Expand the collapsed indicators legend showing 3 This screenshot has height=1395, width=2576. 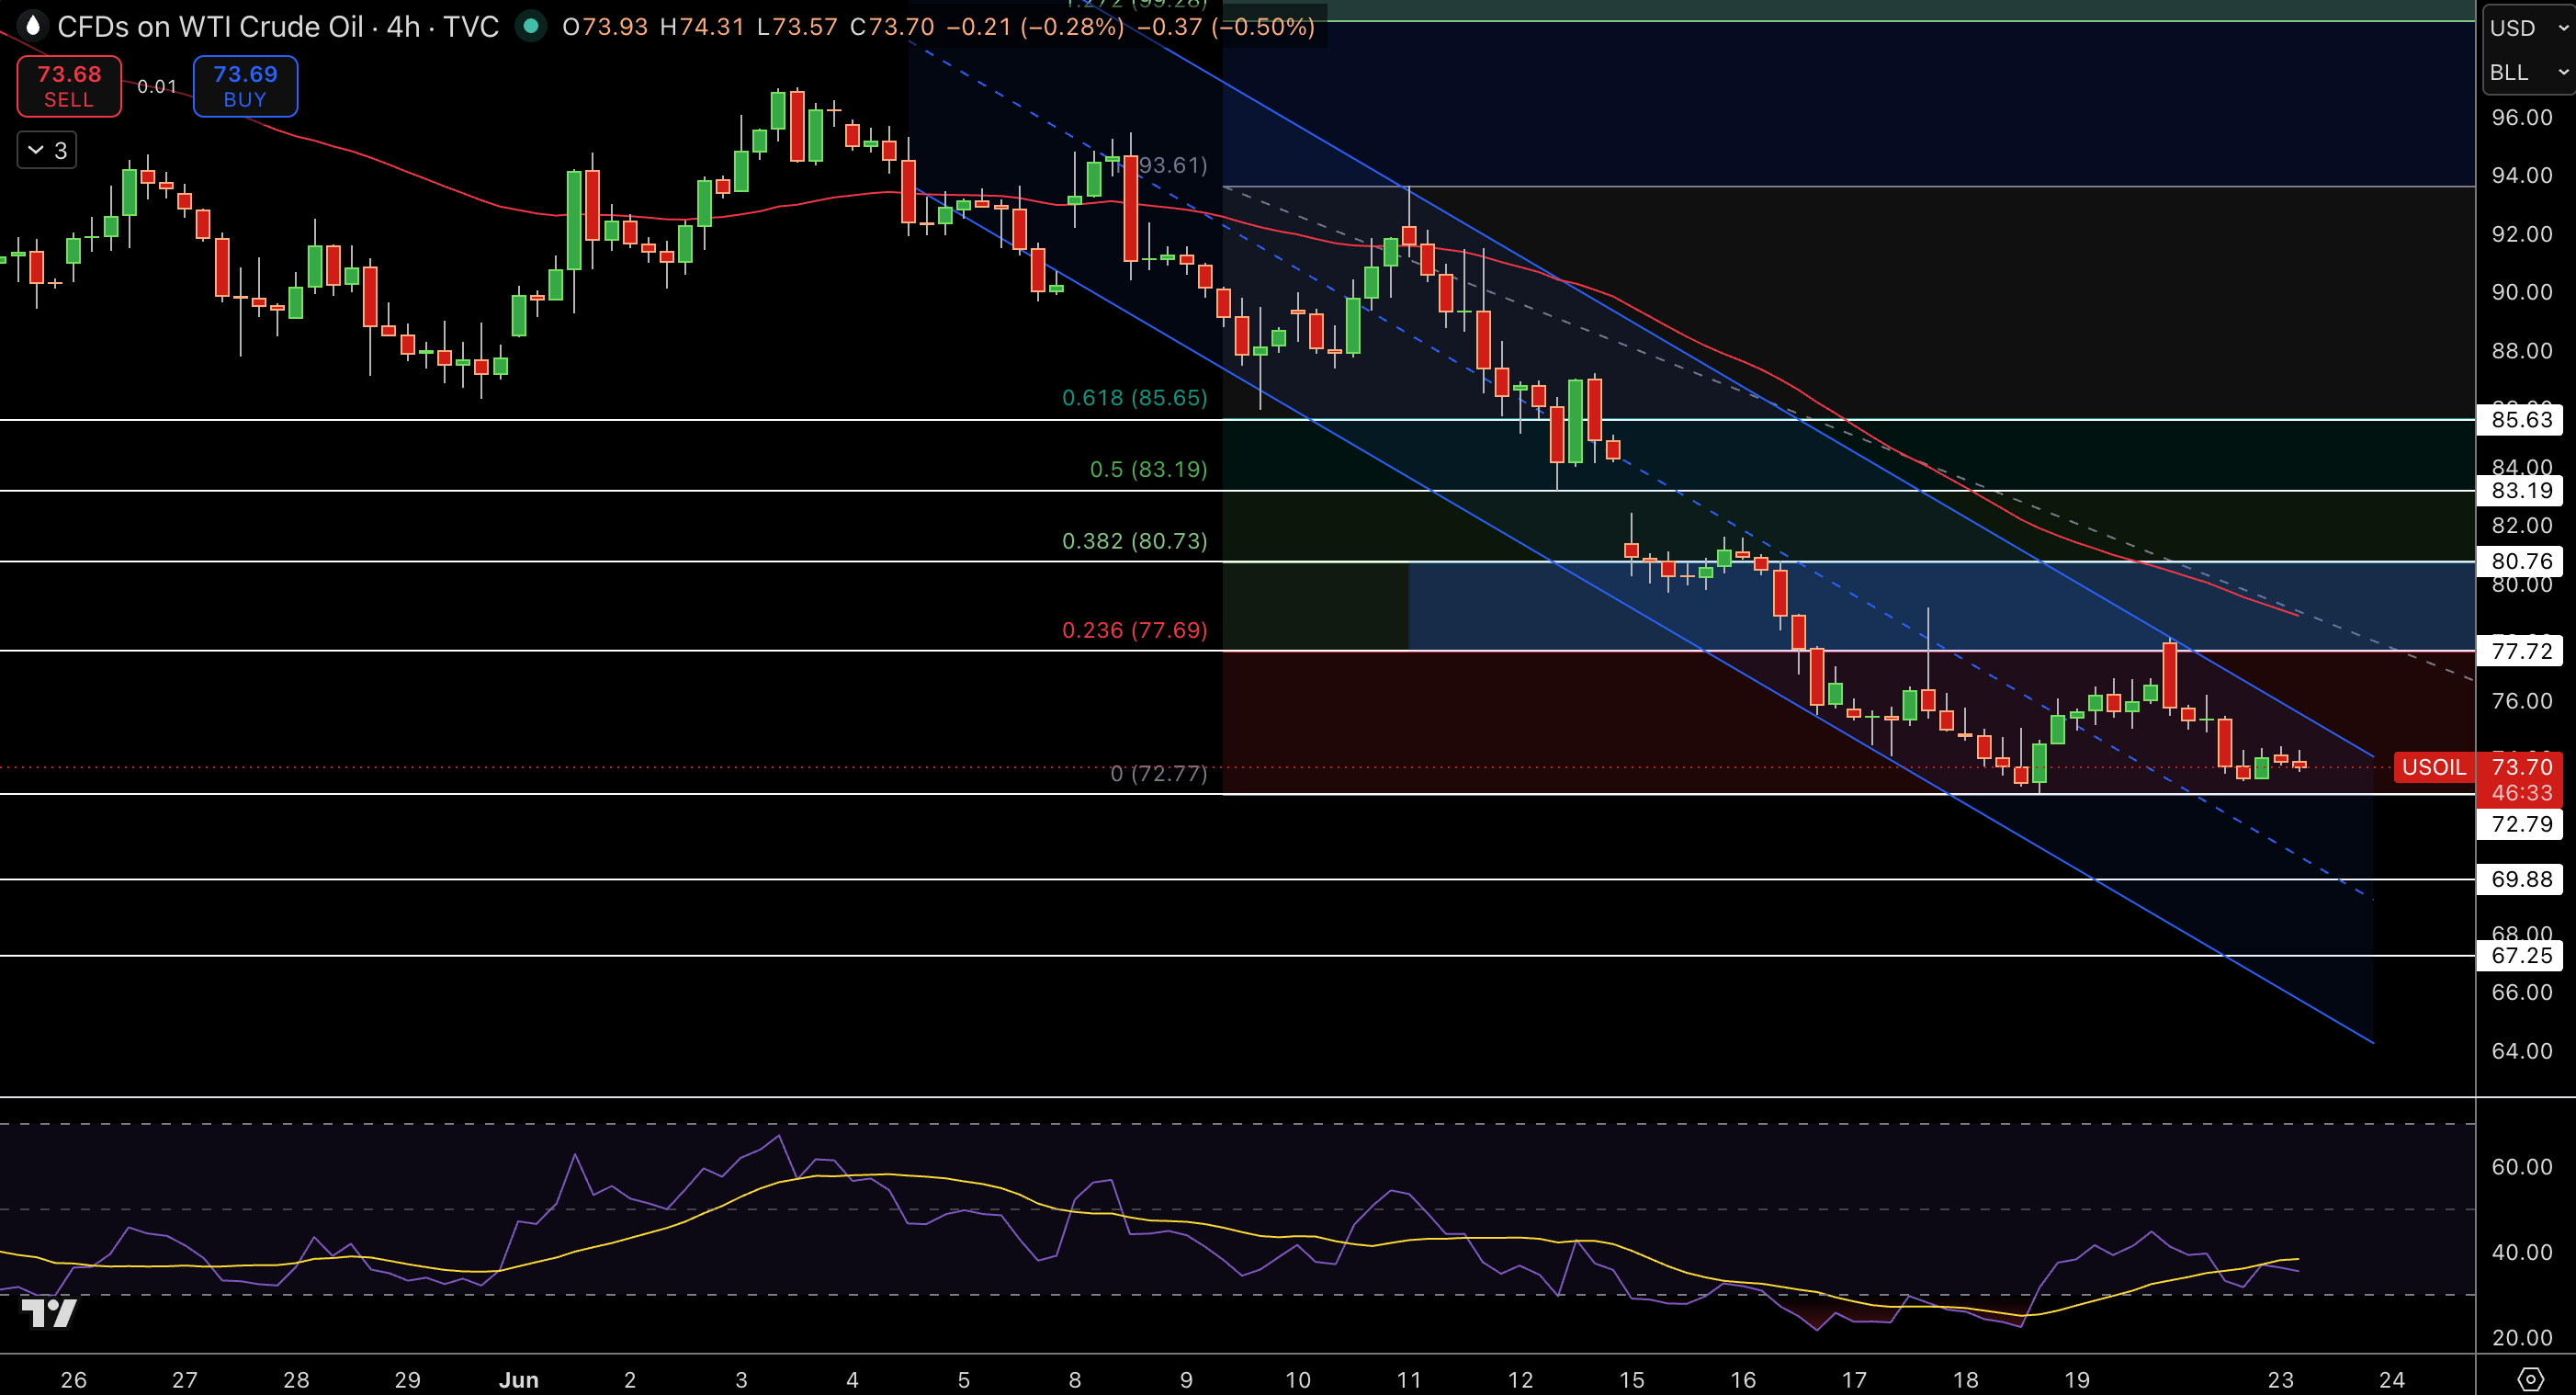pos(47,150)
